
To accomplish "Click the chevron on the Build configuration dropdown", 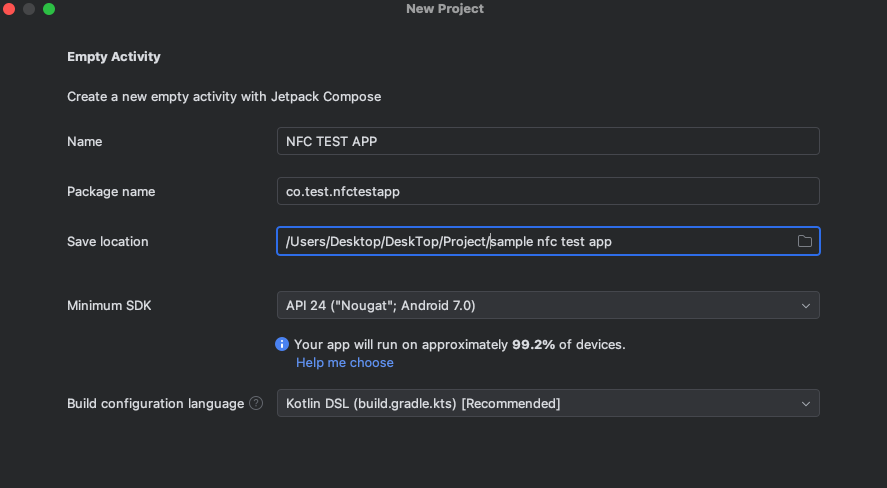I will [x=805, y=403].
